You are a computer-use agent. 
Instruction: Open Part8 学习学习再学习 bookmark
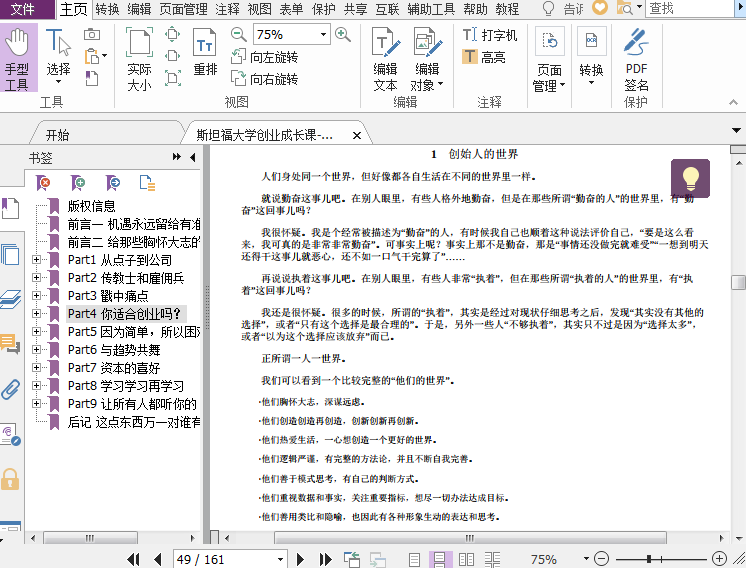[x=126, y=386]
